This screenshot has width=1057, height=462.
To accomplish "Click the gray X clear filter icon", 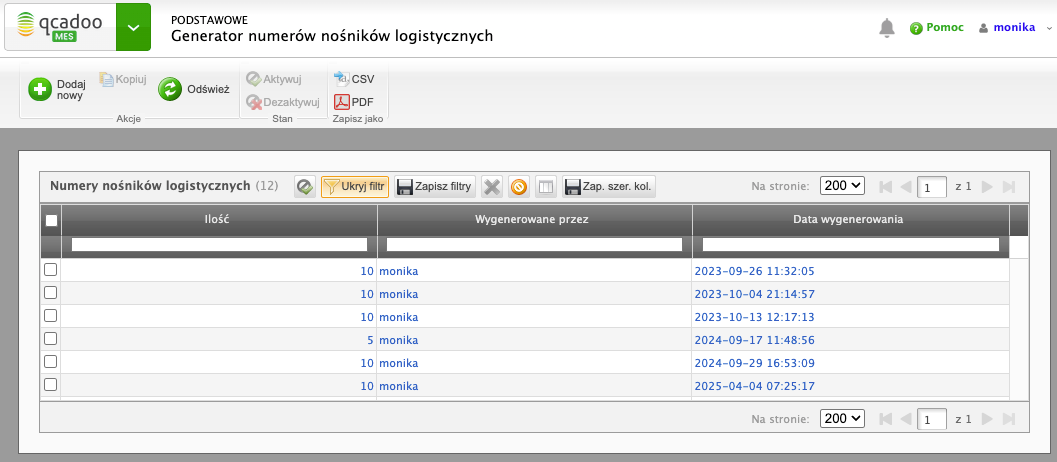I will click(492, 187).
